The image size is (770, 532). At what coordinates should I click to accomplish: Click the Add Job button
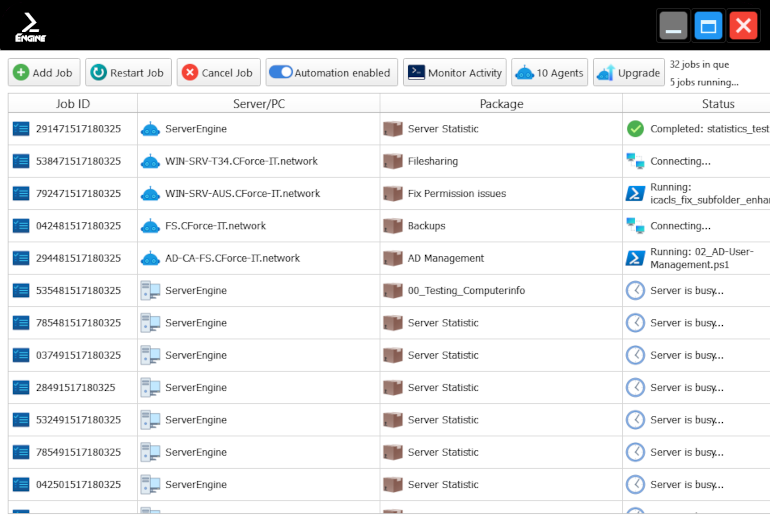coord(44,73)
